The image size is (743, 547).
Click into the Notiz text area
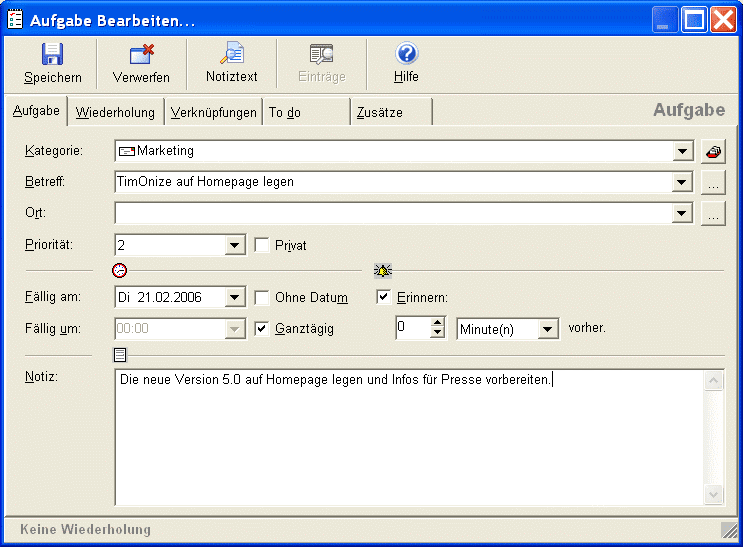[x=409, y=438]
